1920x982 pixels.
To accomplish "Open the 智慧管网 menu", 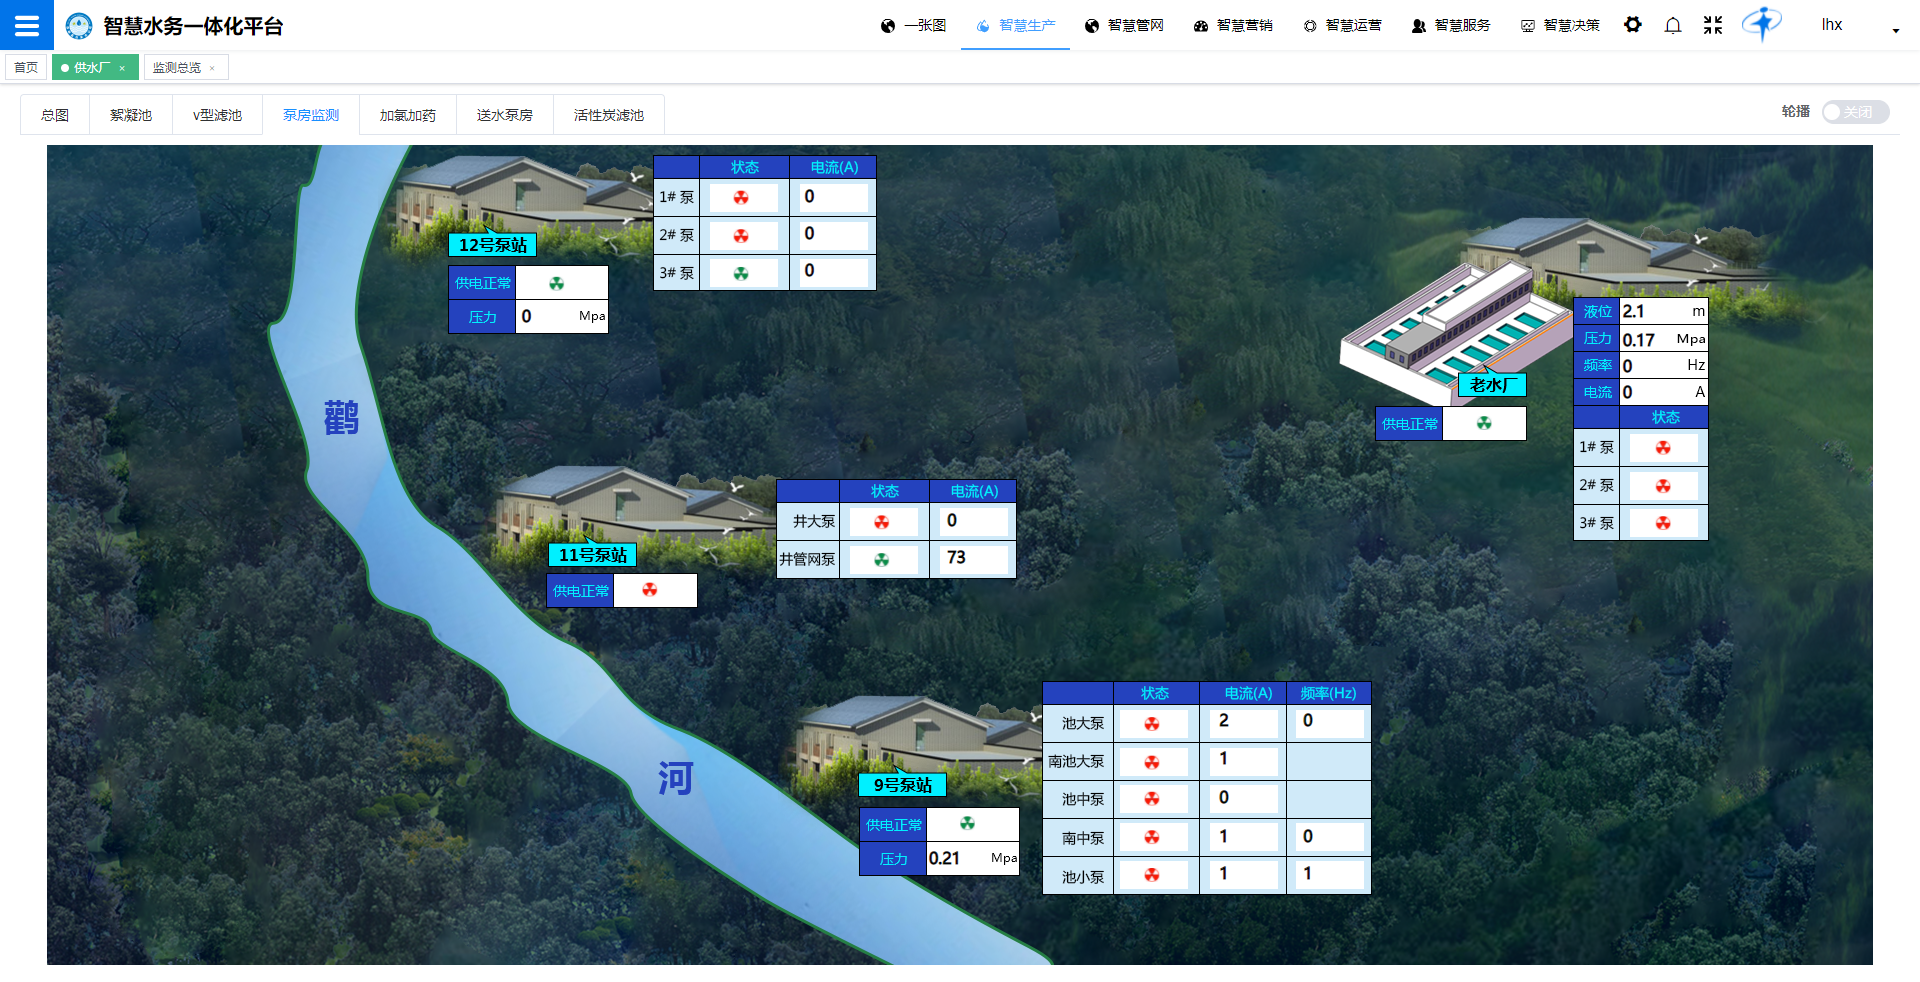I will [1124, 25].
